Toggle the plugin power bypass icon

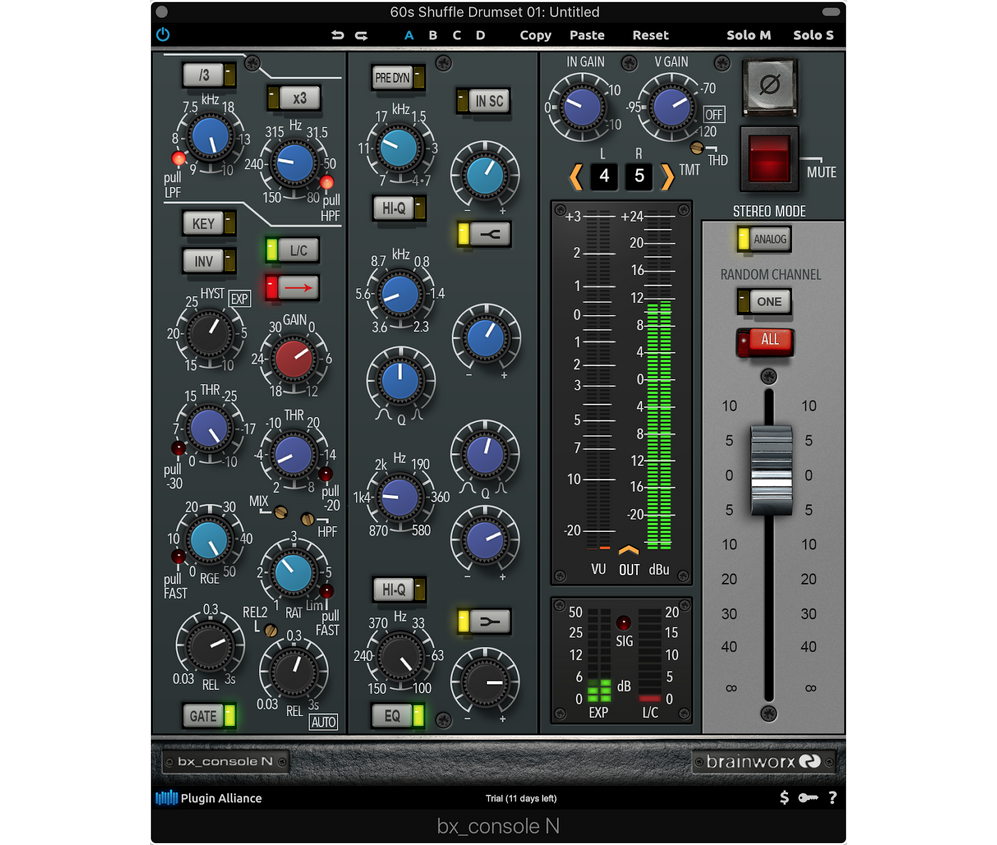tap(163, 35)
